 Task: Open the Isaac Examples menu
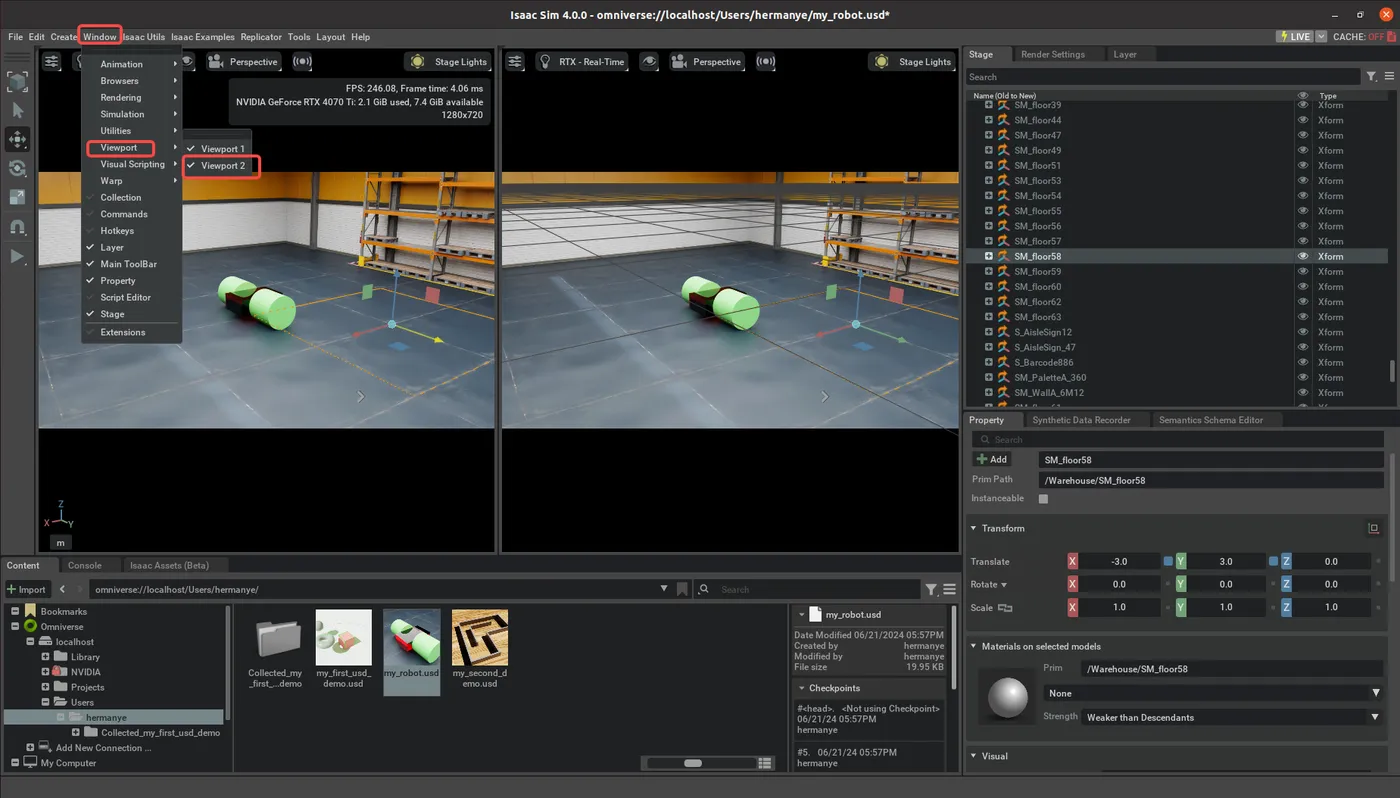[x=203, y=37]
